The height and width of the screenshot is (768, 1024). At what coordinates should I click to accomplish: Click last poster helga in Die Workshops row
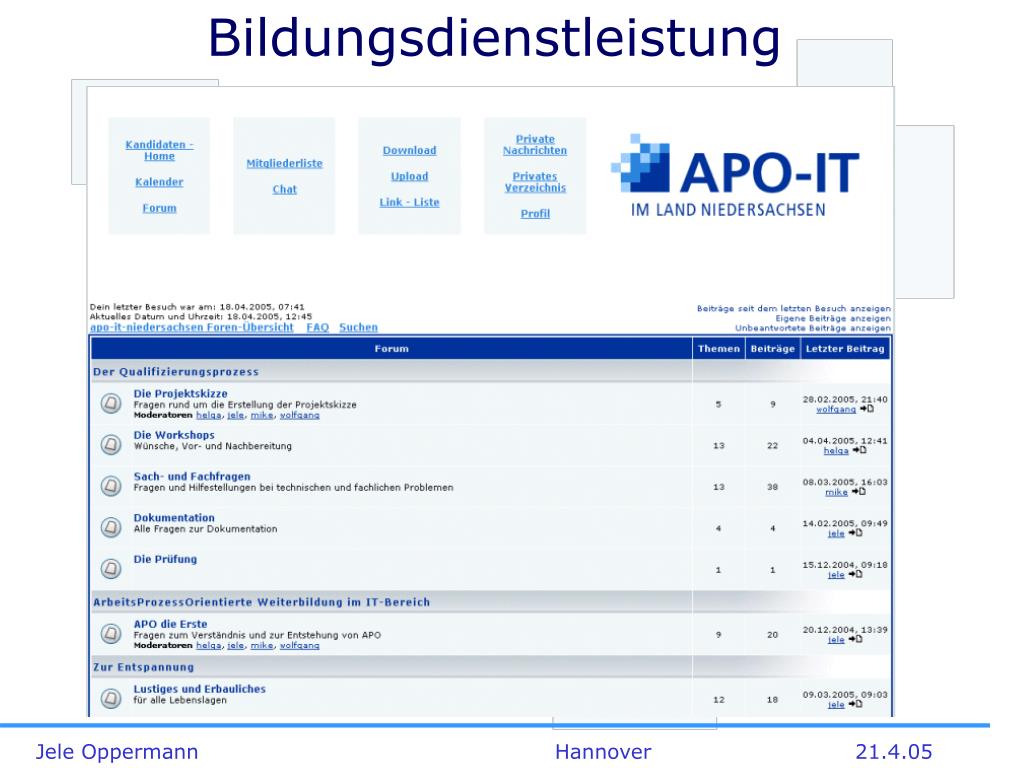835,451
